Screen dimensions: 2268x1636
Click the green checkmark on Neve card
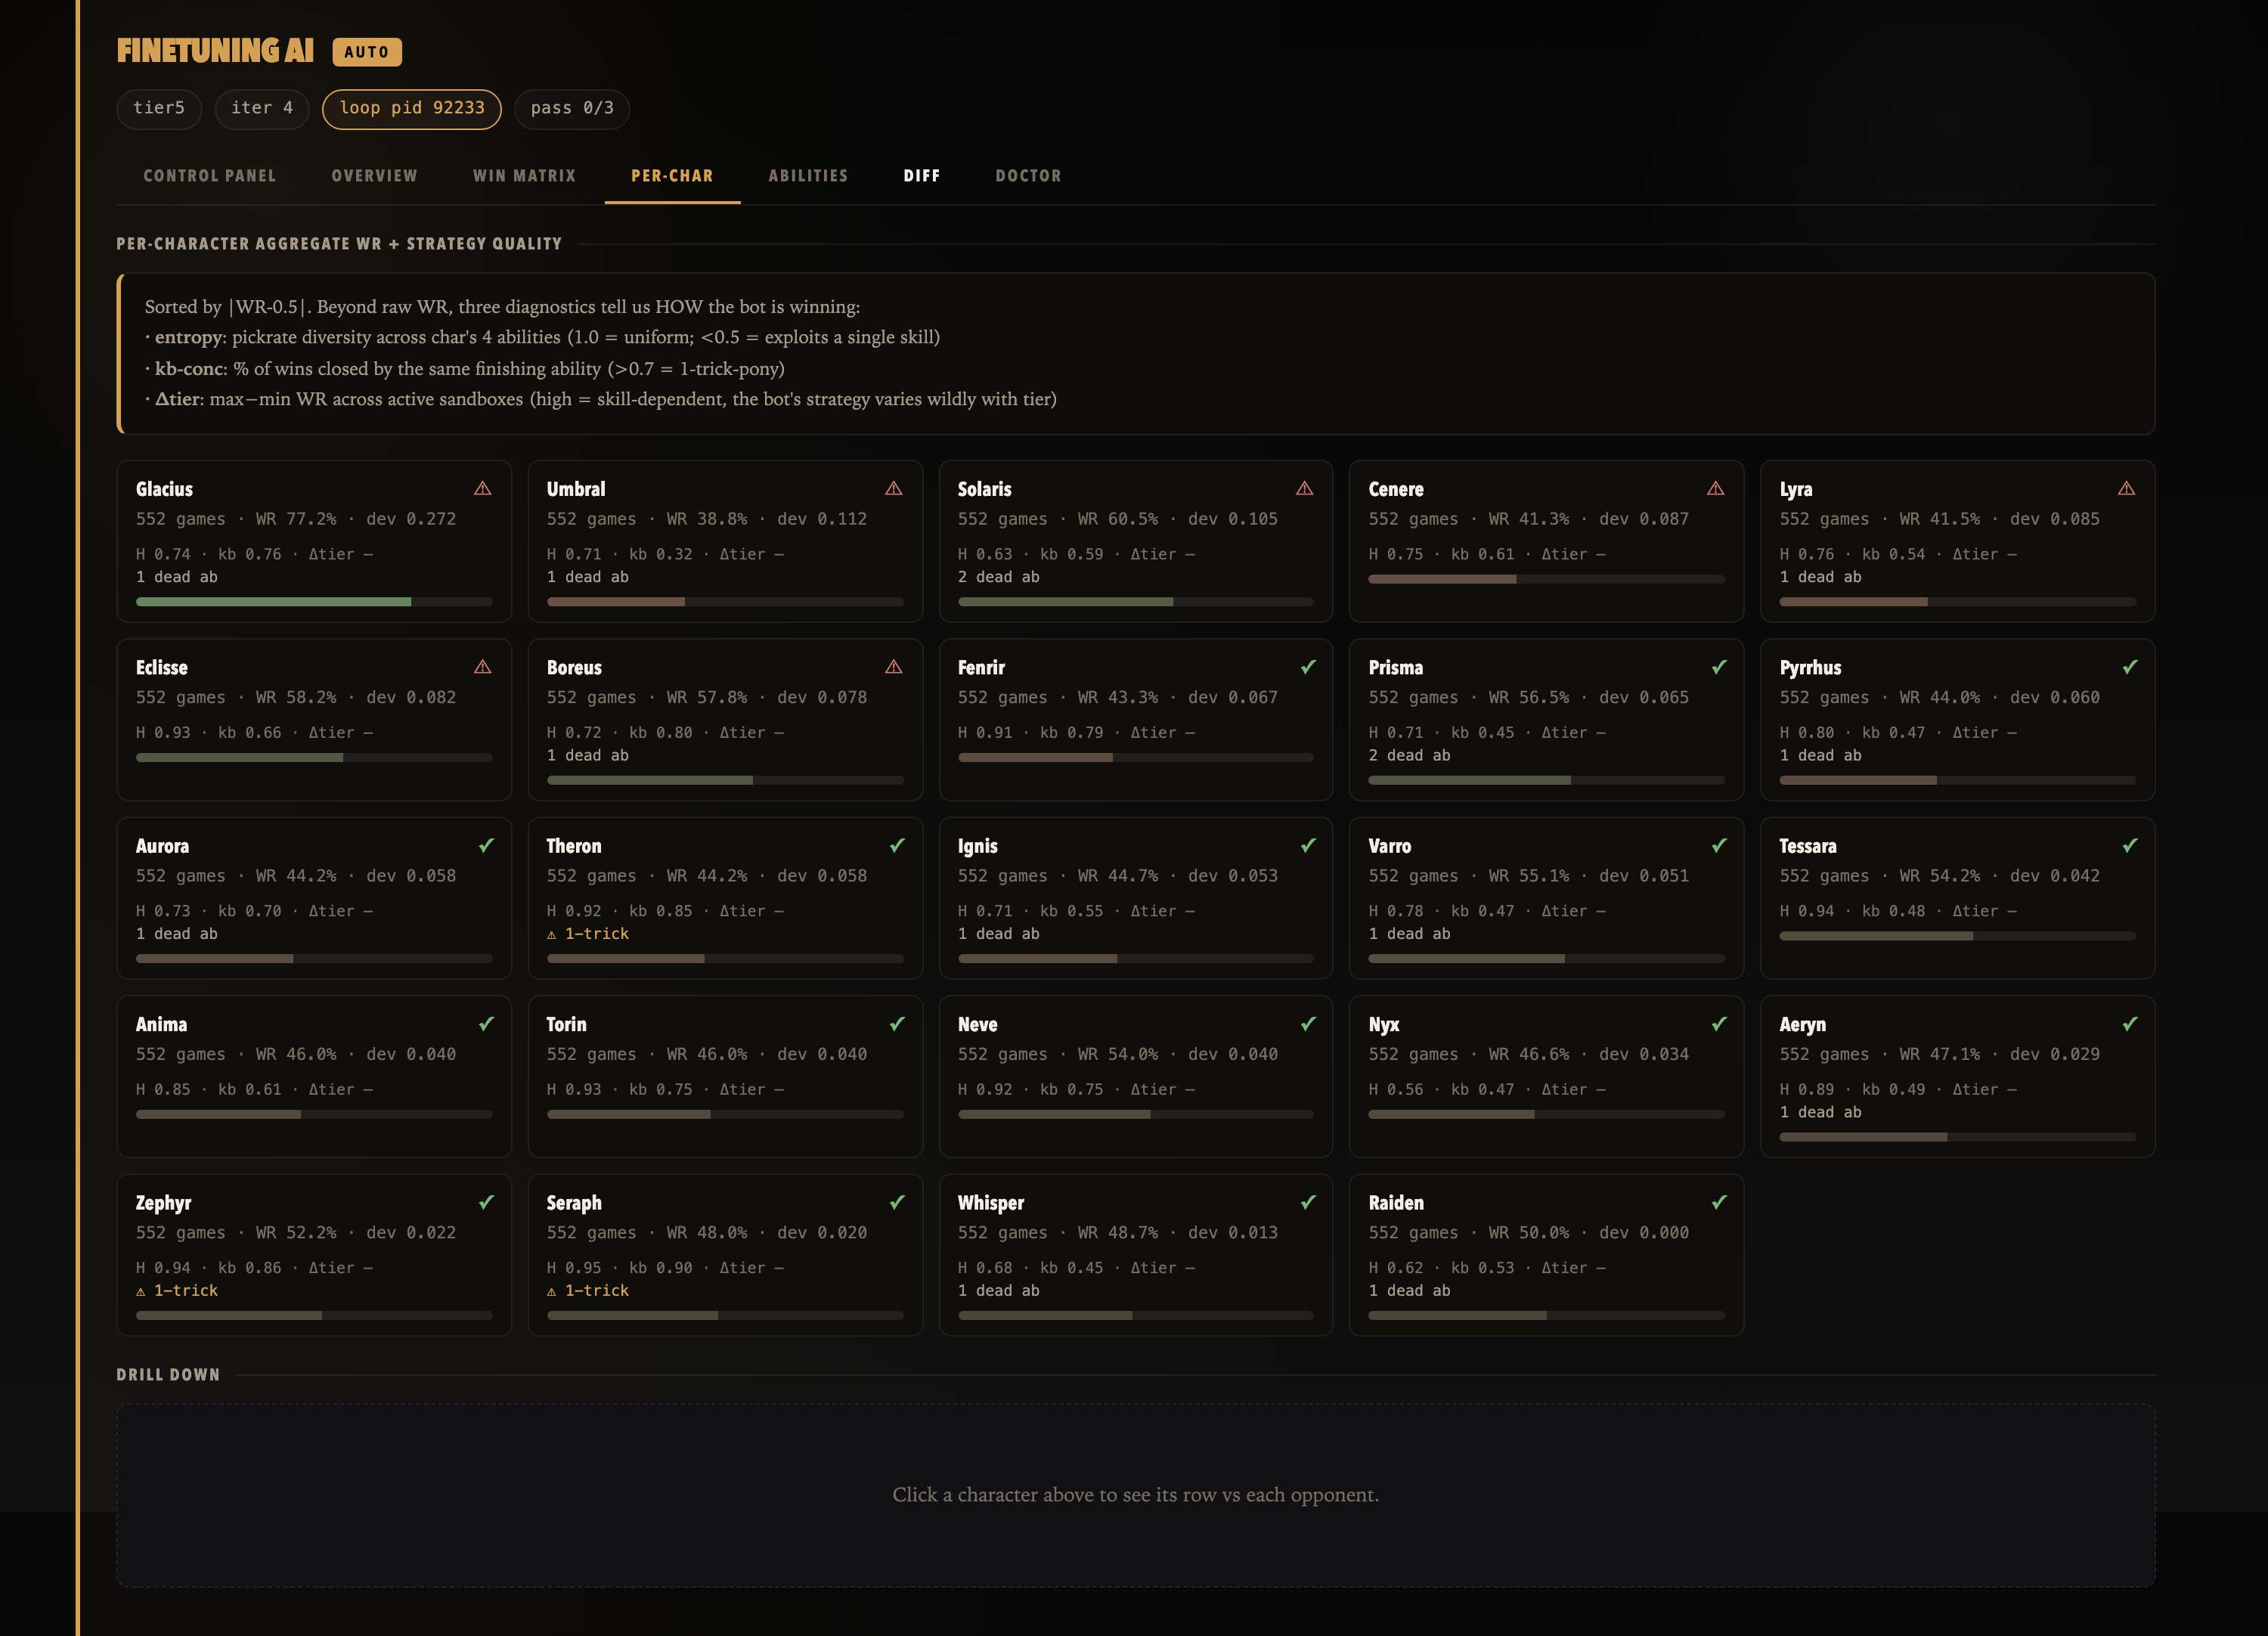[x=1308, y=1023]
